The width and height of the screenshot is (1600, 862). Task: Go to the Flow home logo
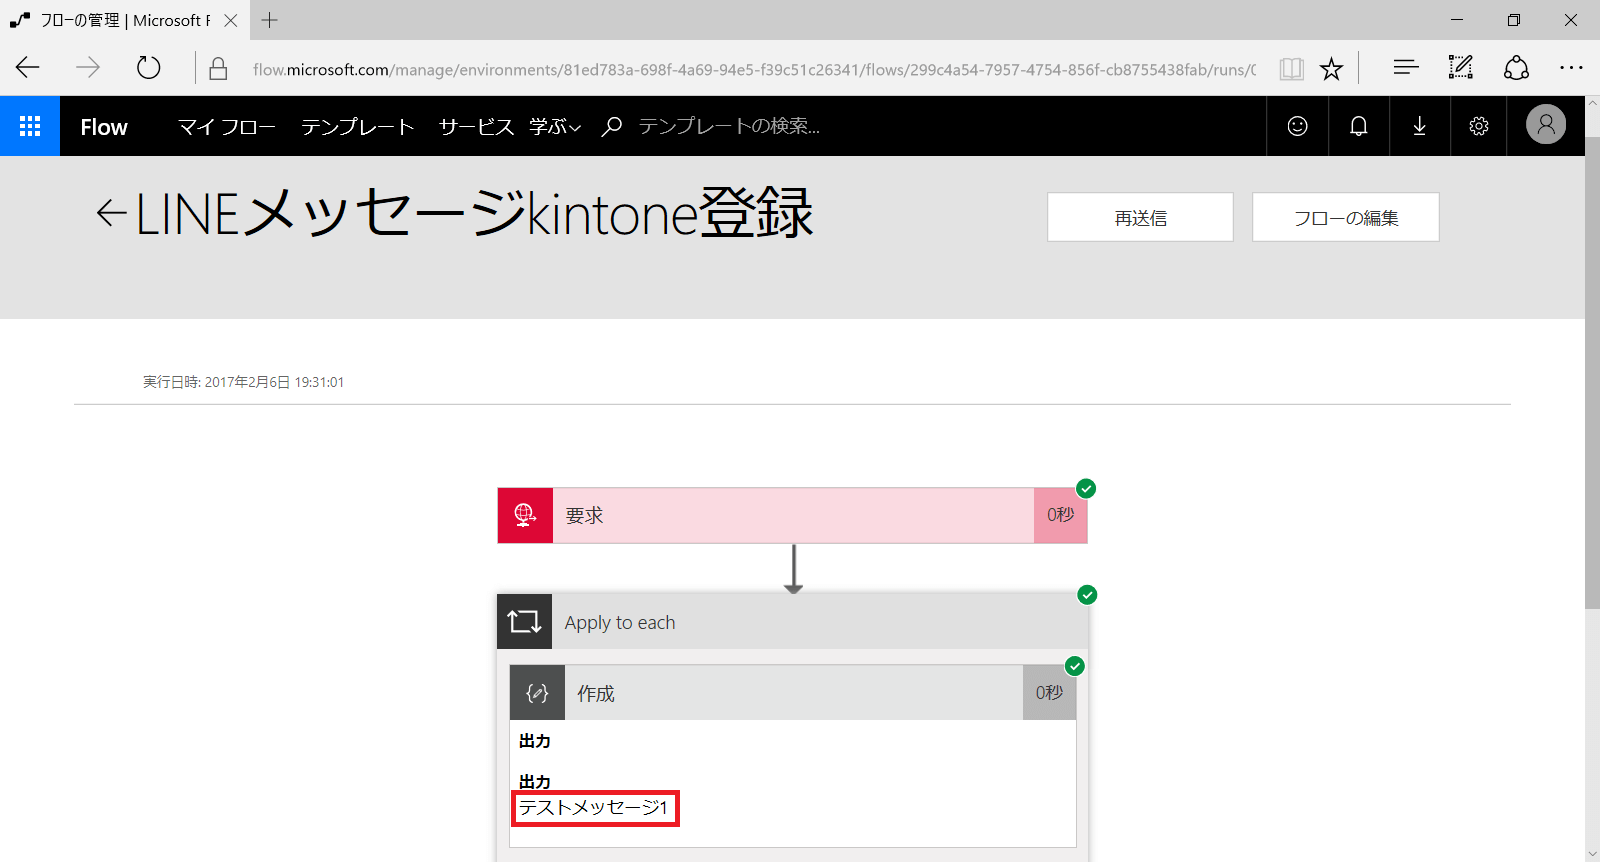click(x=104, y=127)
